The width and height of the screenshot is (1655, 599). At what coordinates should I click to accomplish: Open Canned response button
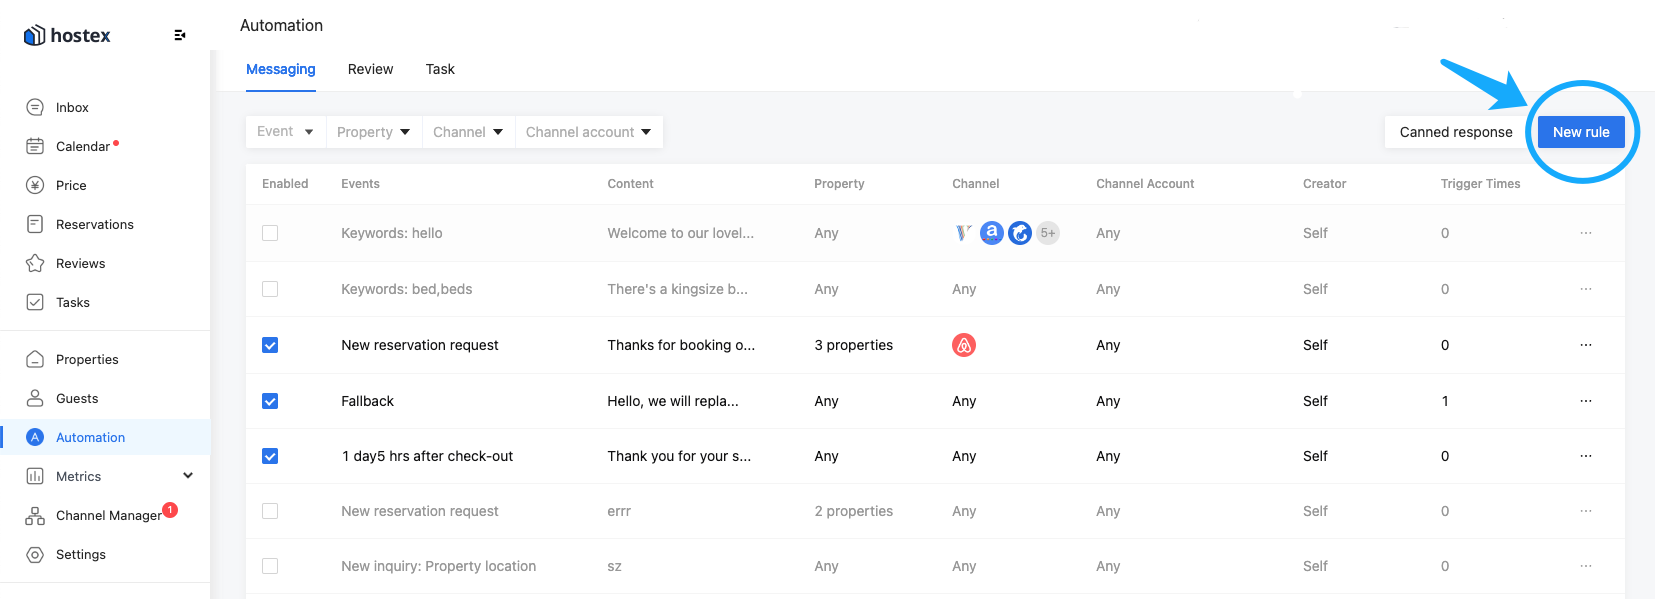(1456, 132)
